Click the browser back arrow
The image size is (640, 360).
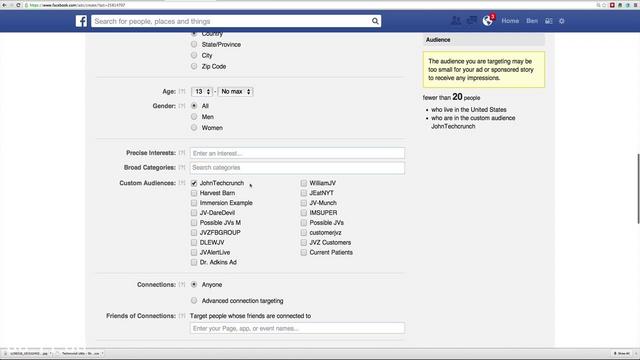click(4, 5)
